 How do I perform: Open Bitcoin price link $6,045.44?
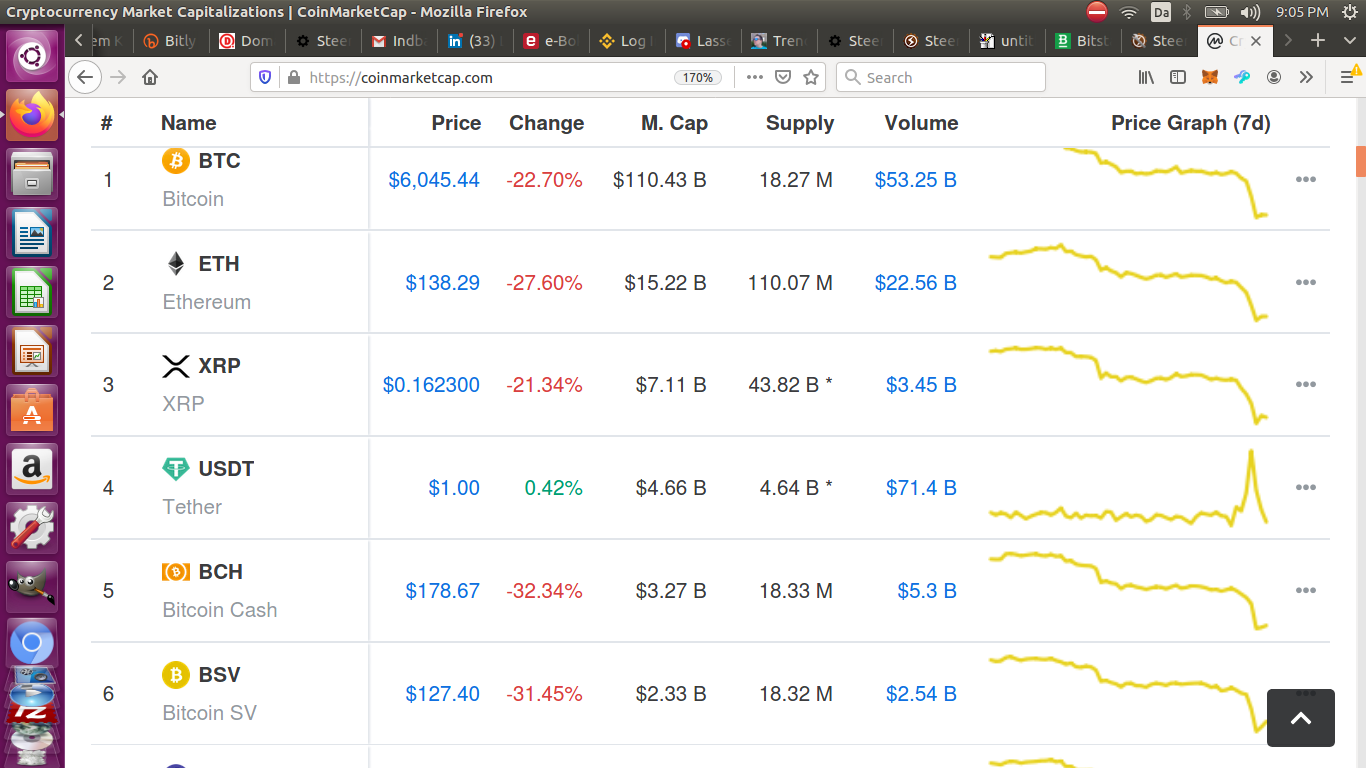(434, 180)
